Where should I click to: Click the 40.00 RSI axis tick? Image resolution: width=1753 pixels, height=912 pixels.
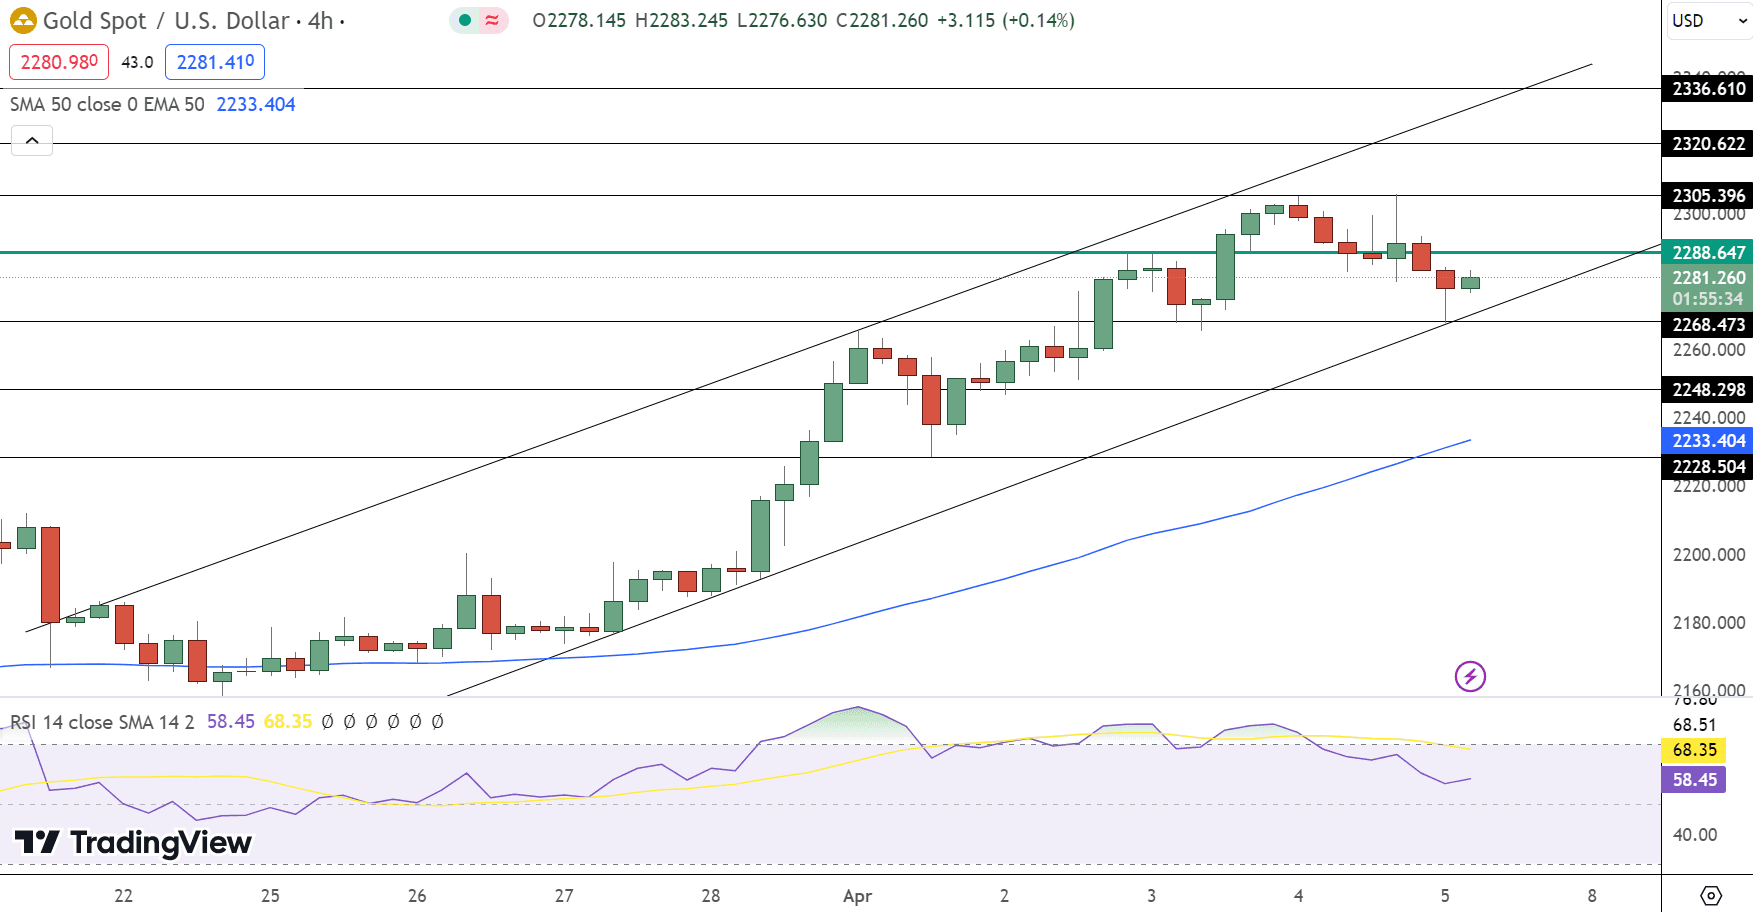point(1694,835)
